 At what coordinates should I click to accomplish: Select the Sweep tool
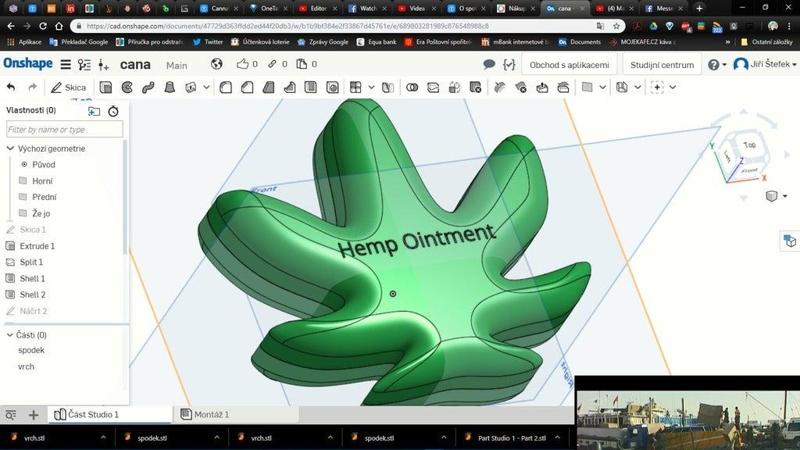point(148,87)
